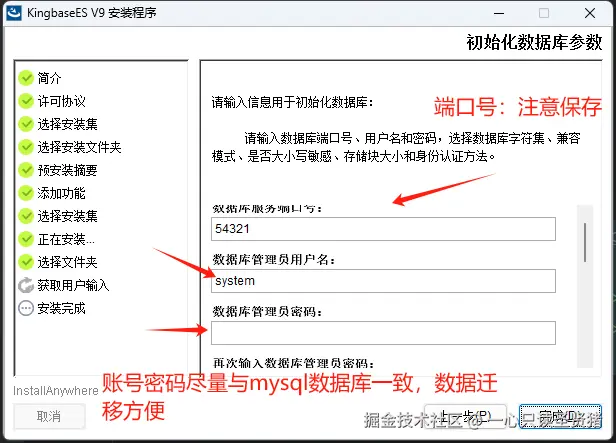Click the KingbaseES installer title bar icon
Image resolution: width=616 pixels, height=443 pixels.
click(14, 13)
